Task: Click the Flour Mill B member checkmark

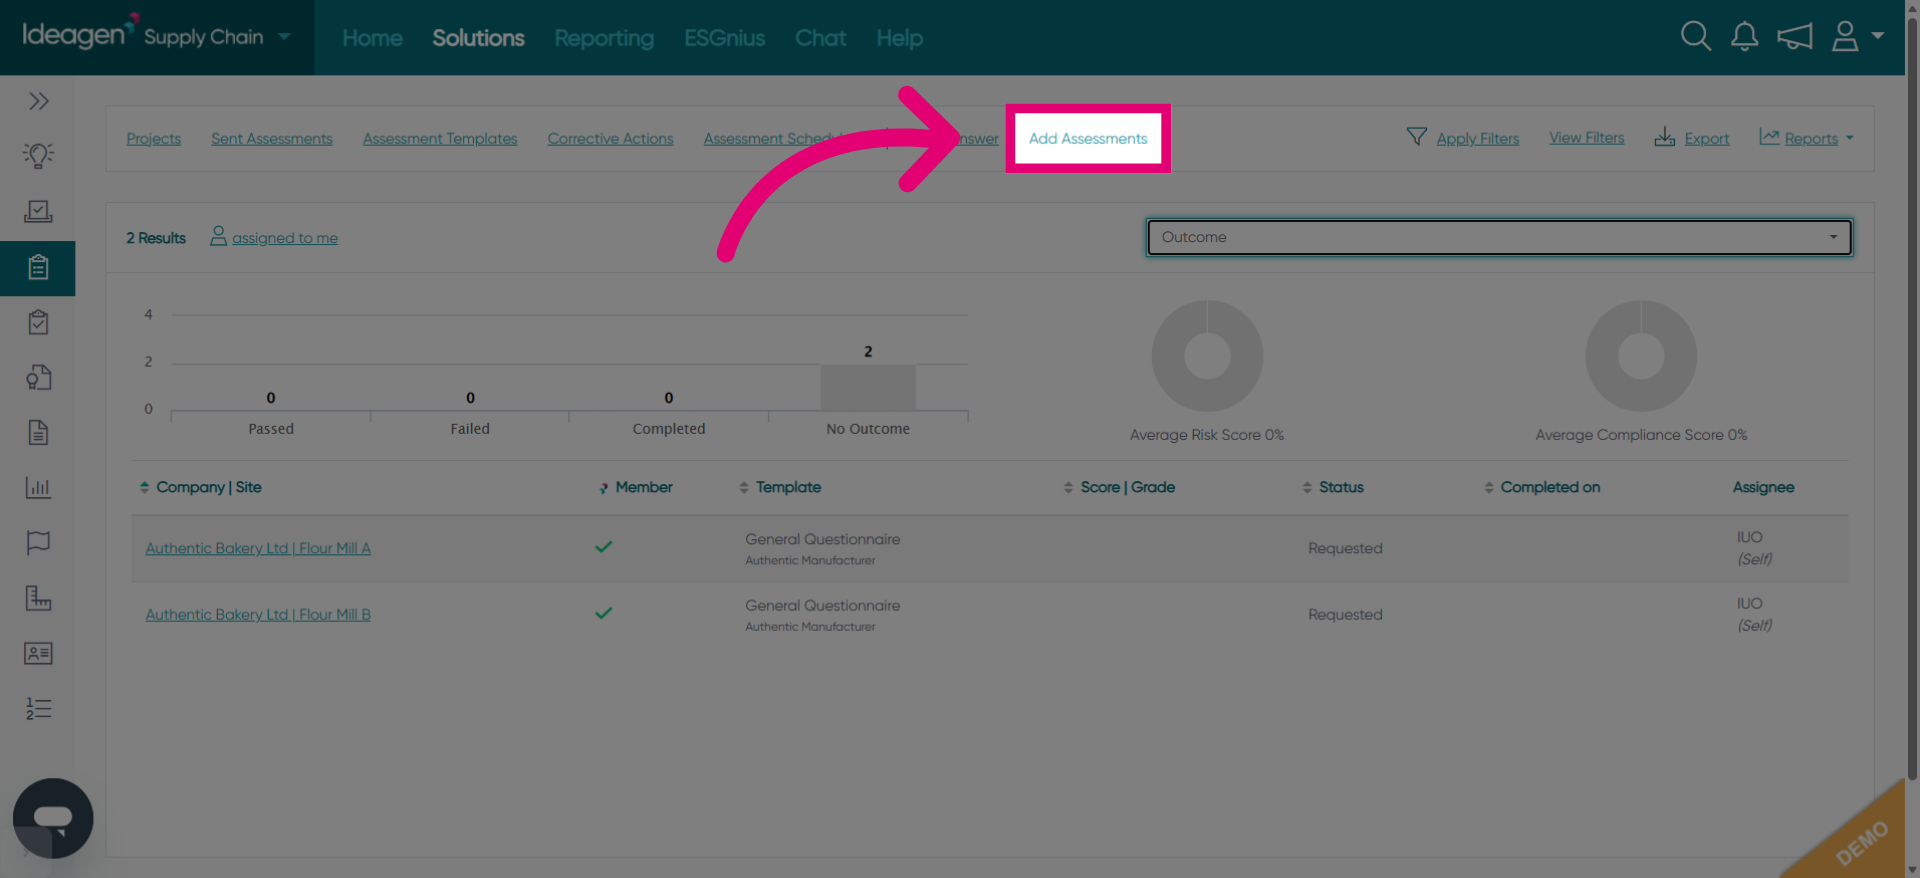Action: click(603, 613)
